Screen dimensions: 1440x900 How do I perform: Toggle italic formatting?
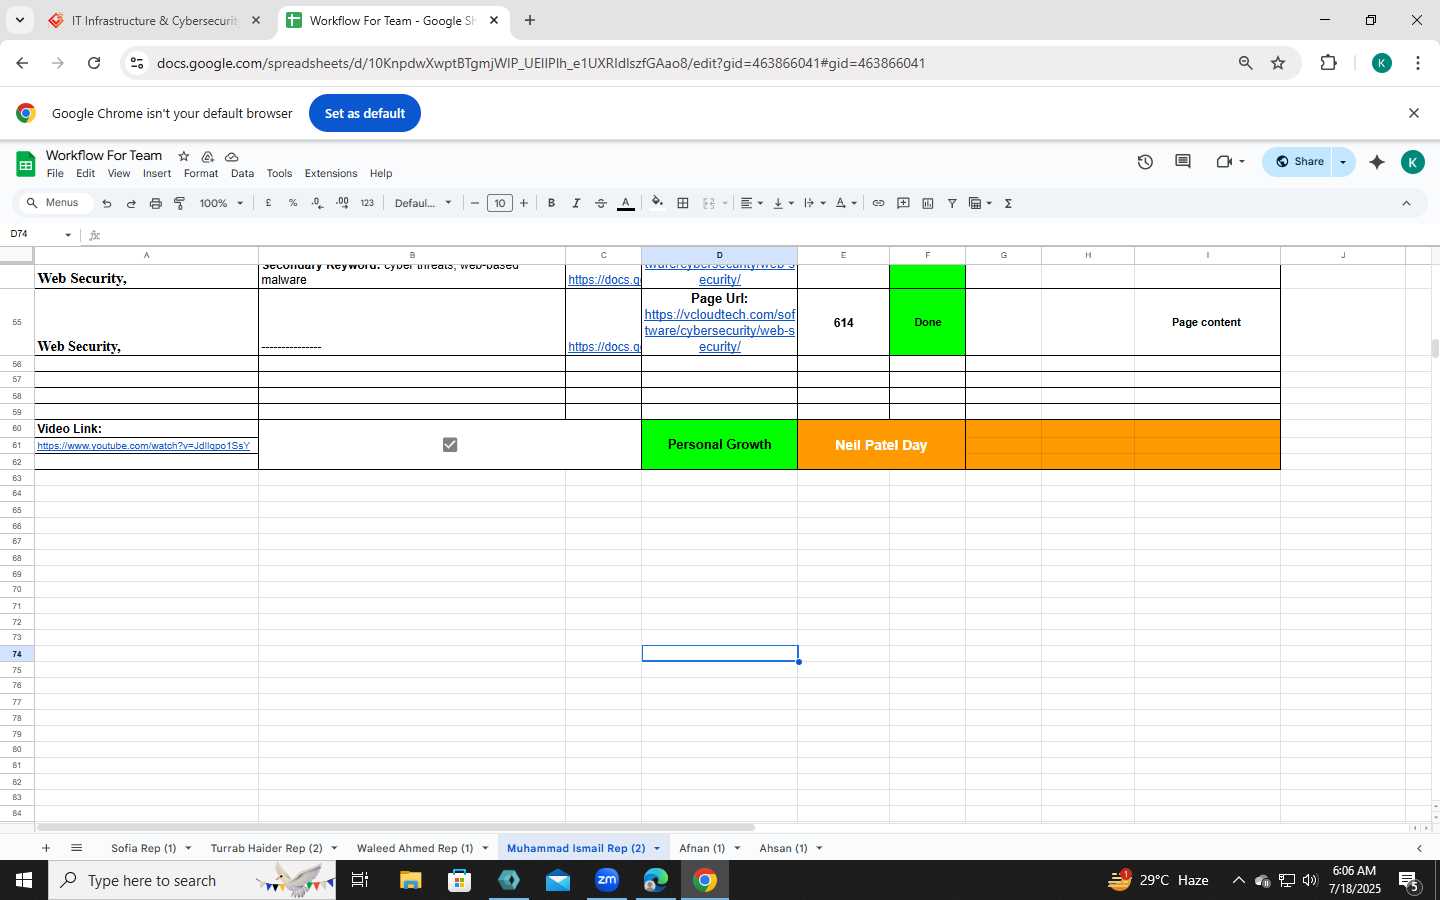[x=576, y=203]
